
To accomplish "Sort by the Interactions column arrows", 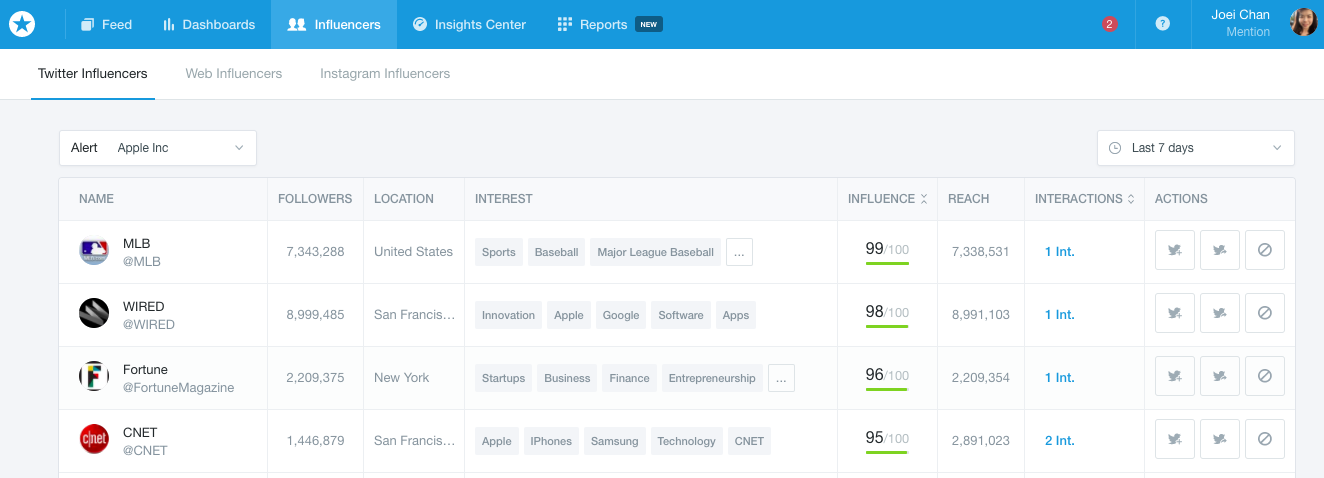I will tap(1131, 199).
